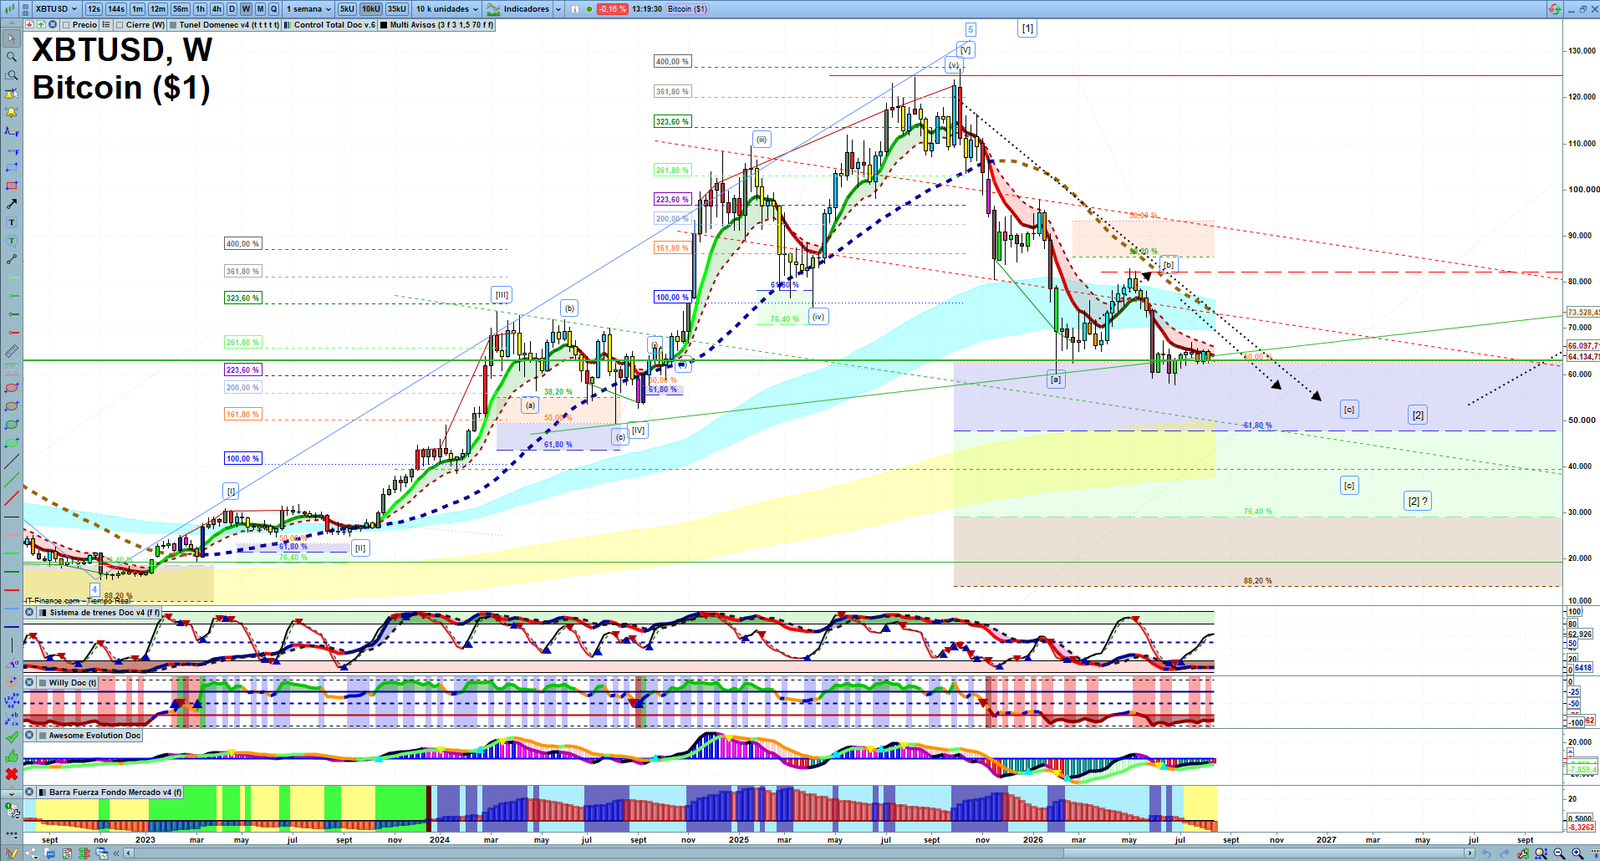Screen dimensions: 1600x861
Task: Click the Bitcoin ($1) title label
Action: pos(121,87)
